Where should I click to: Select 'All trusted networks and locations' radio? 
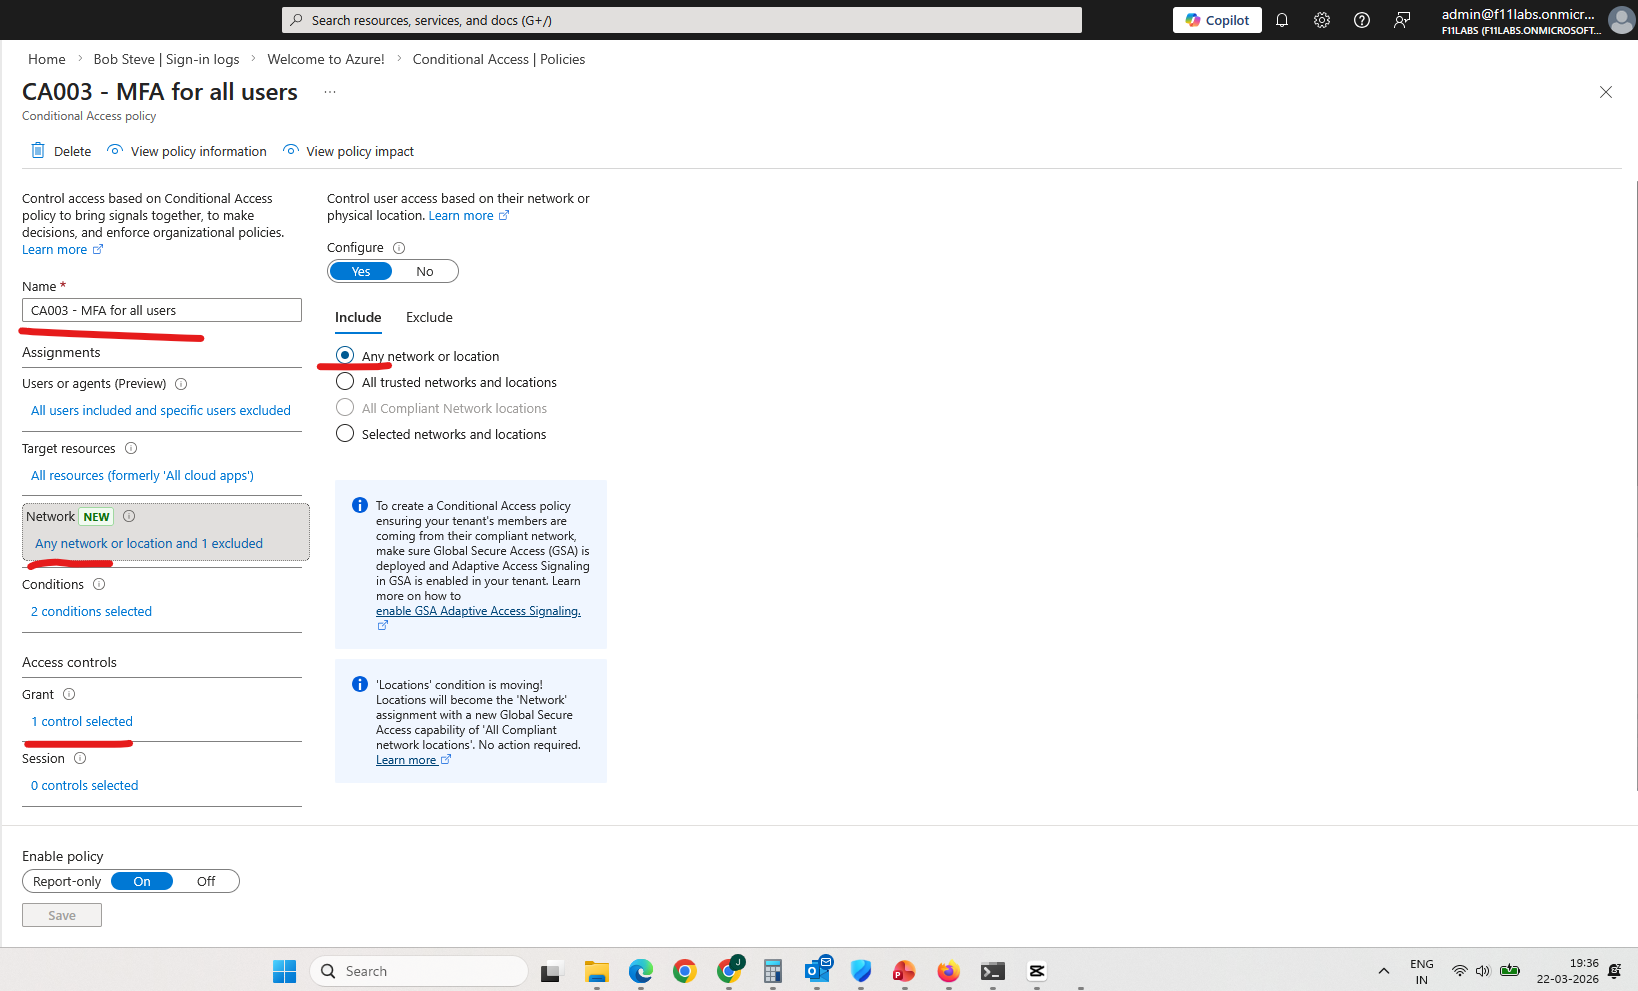click(345, 382)
